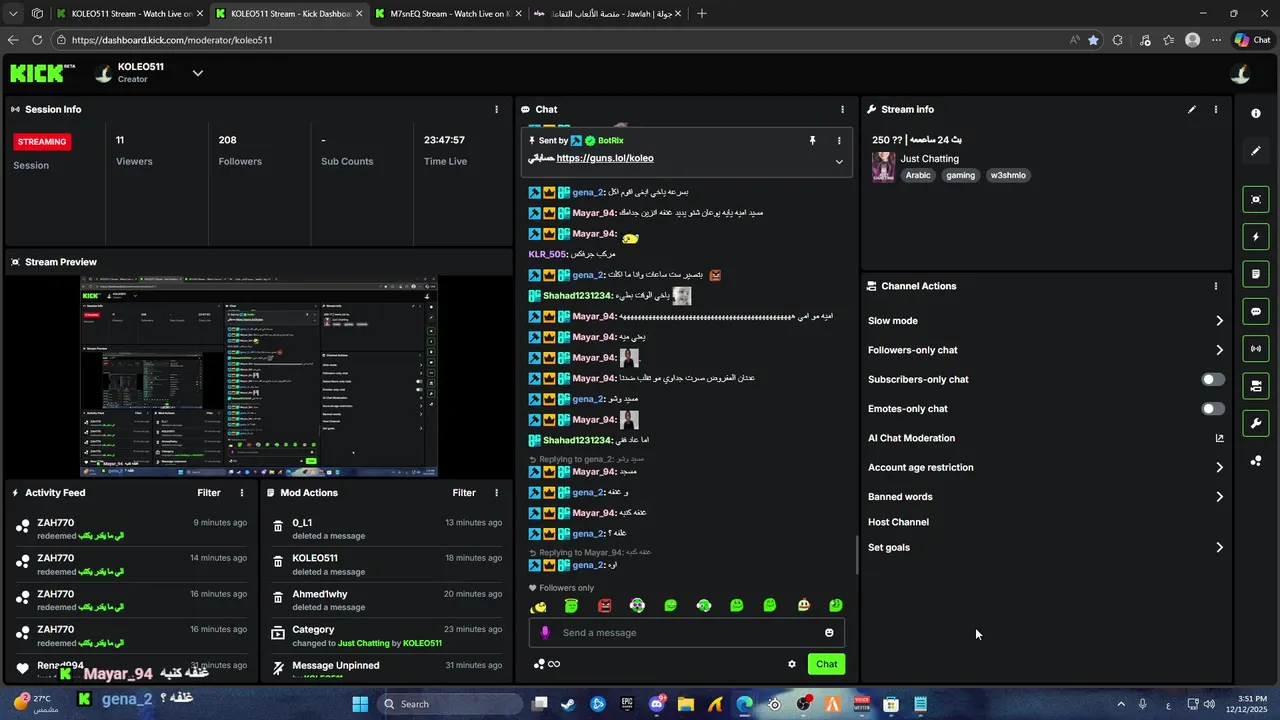Switch to first KOLEO511 Stream tab
1280x720 pixels.
point(129,14)
